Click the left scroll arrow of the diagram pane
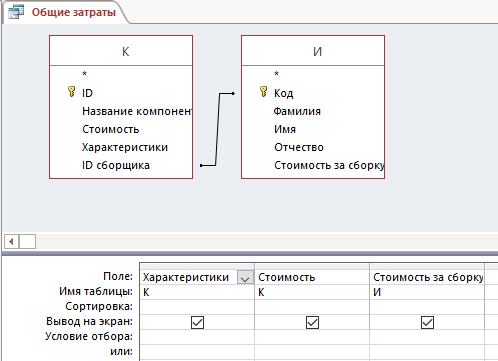Screen dimensions: 498x361 pos(11,241)
